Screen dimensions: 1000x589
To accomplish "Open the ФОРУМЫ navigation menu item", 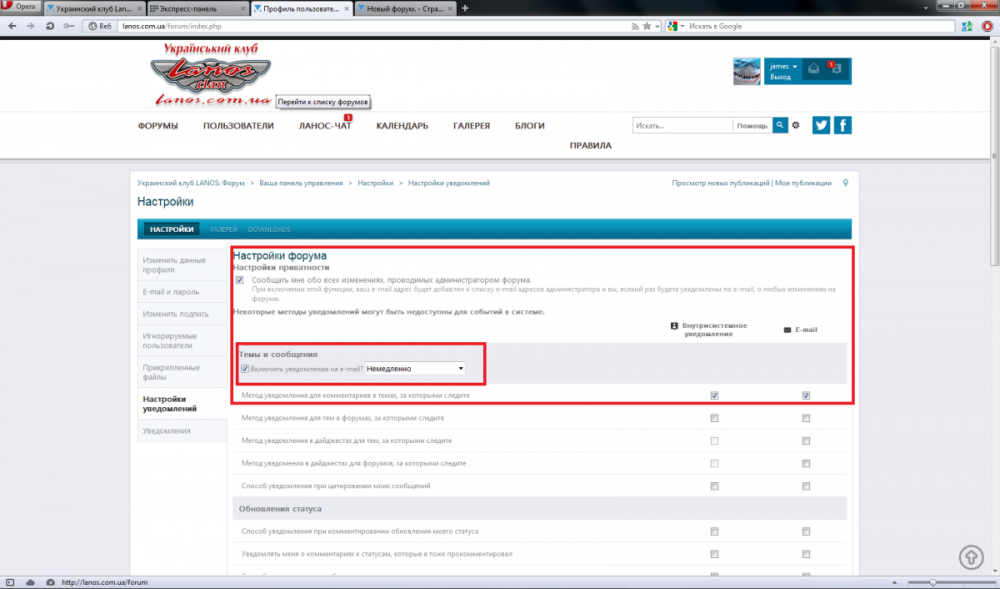I will point(157,126).
